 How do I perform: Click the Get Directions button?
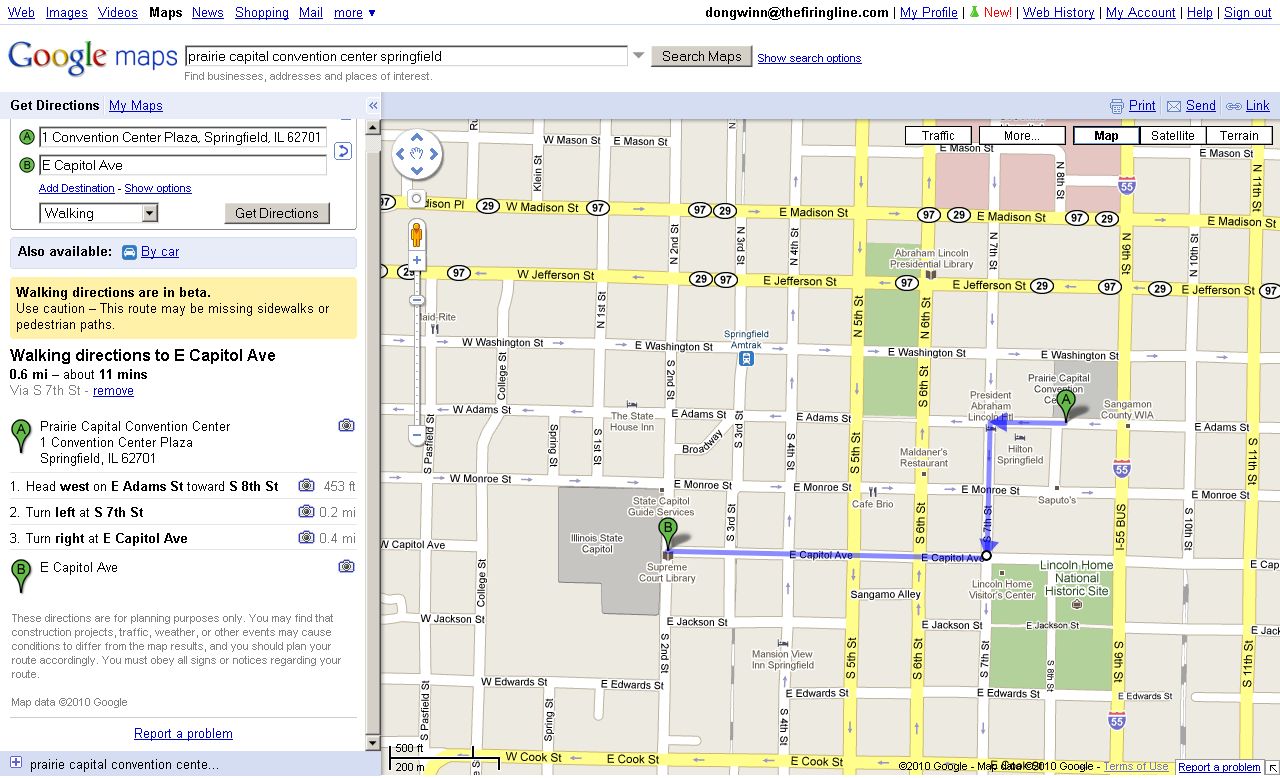pos(276,213)
